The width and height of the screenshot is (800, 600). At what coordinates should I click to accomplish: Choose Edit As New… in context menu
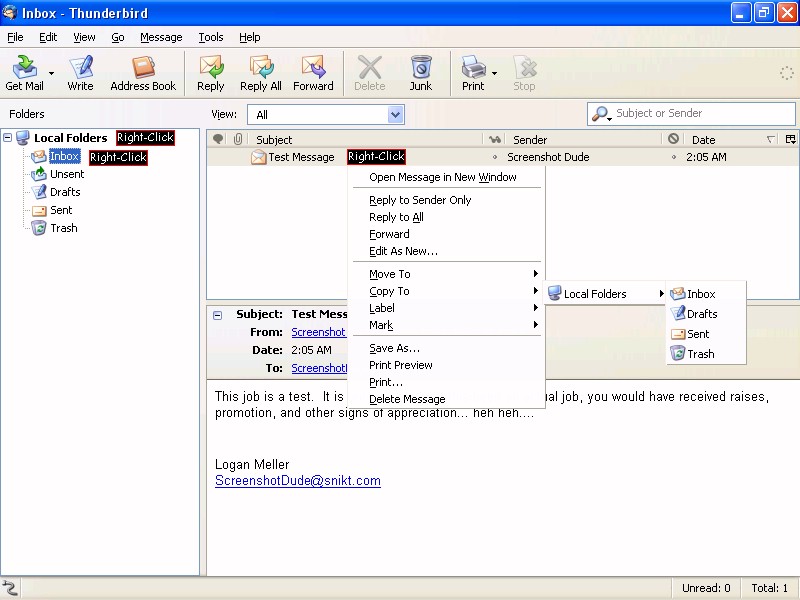click(446, 251)
